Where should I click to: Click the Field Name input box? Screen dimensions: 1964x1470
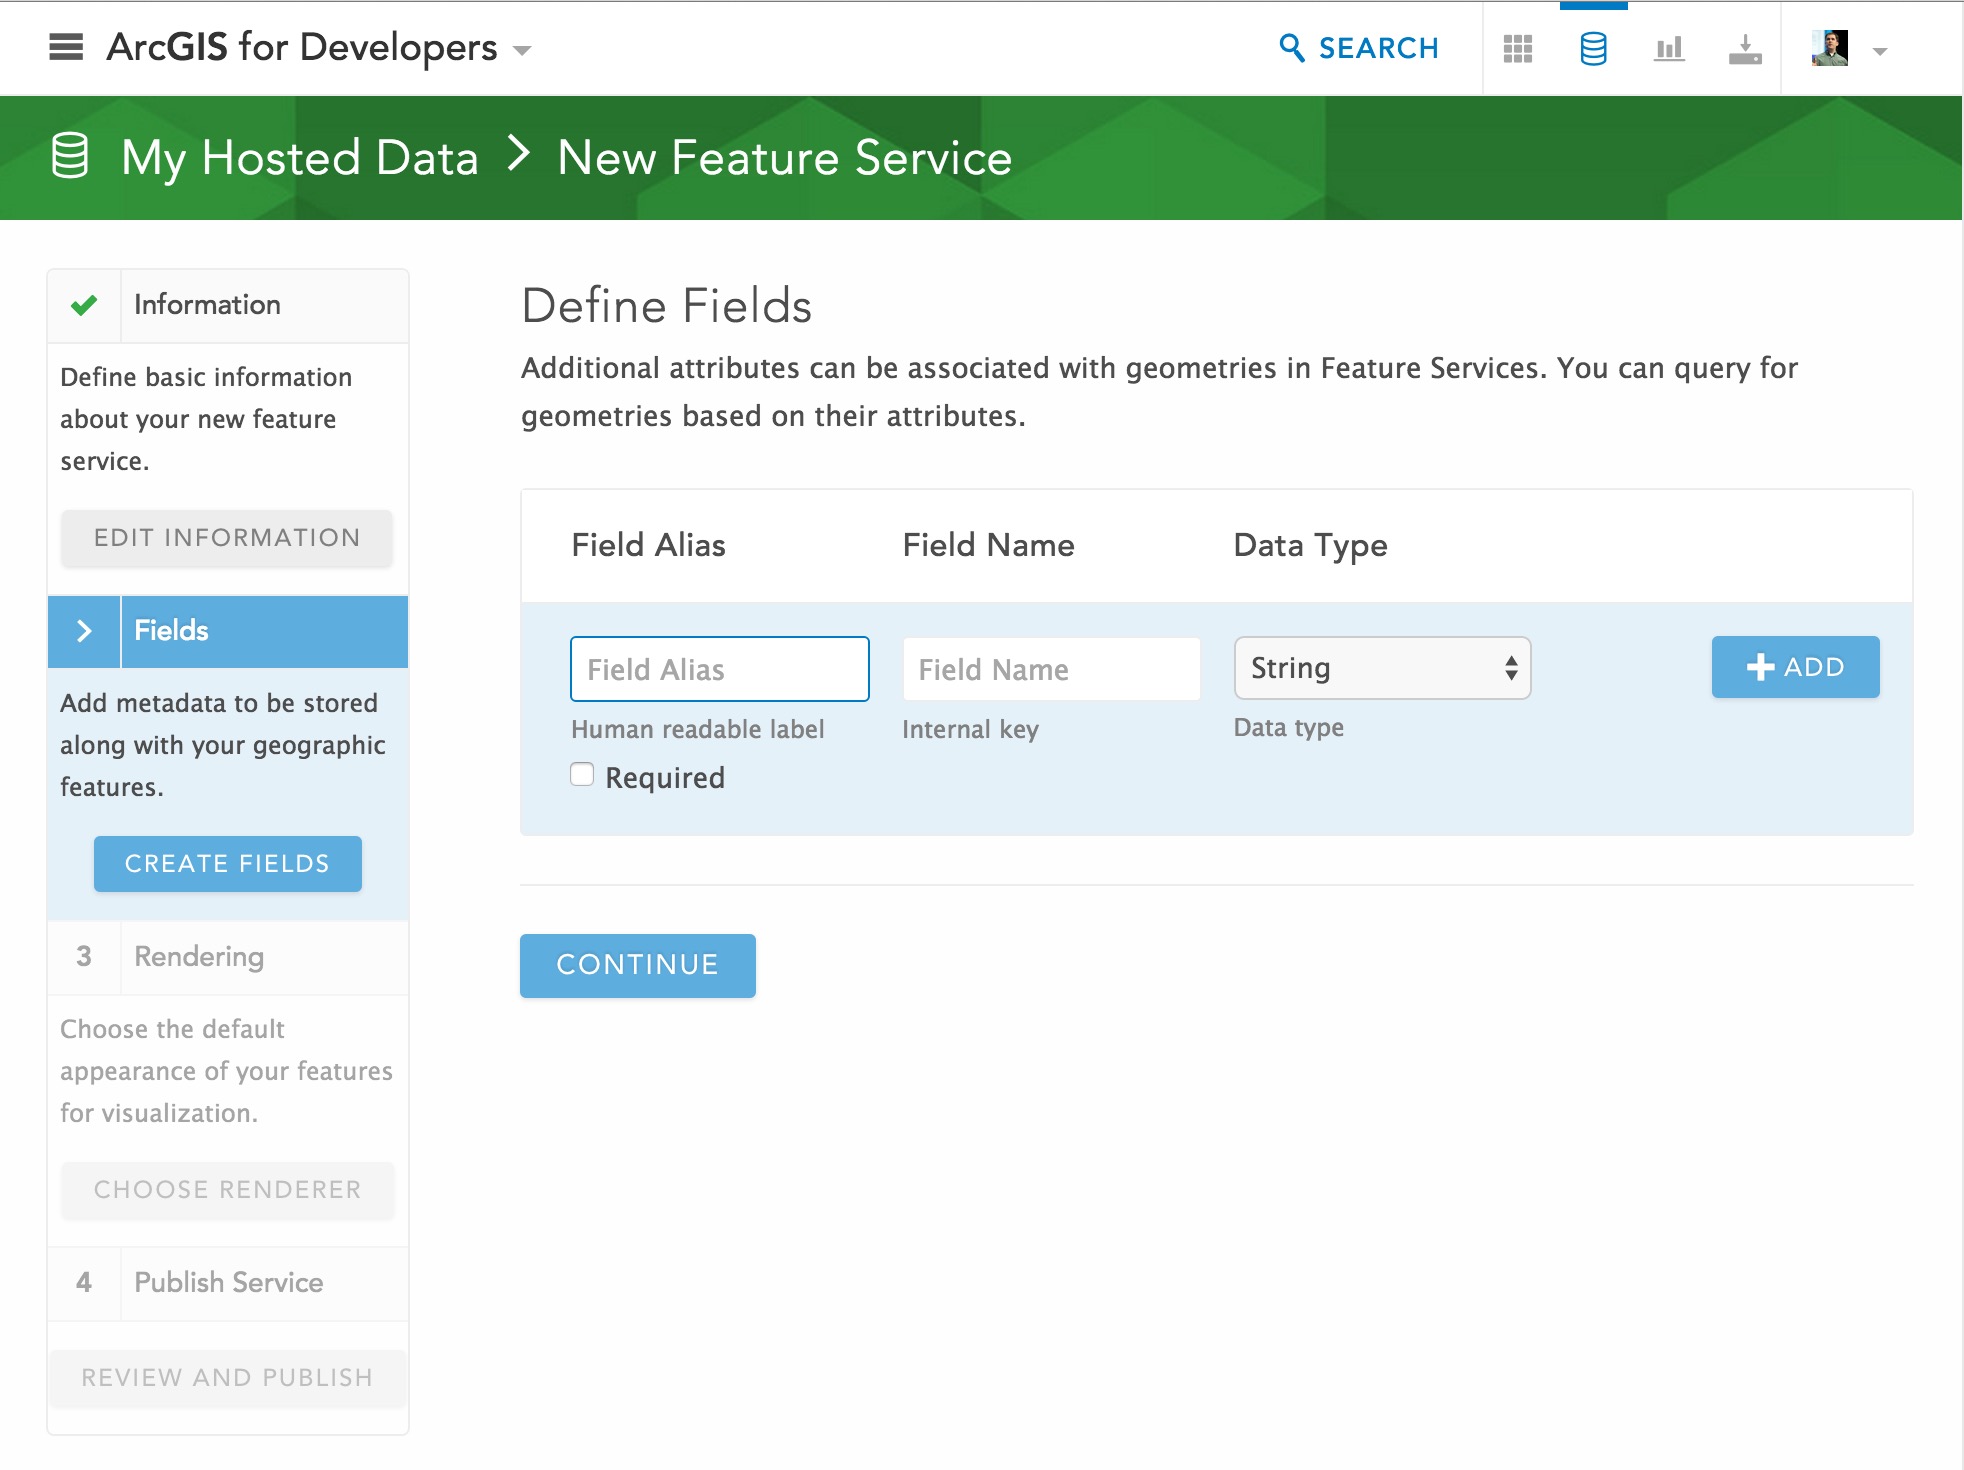point(1051,669)
